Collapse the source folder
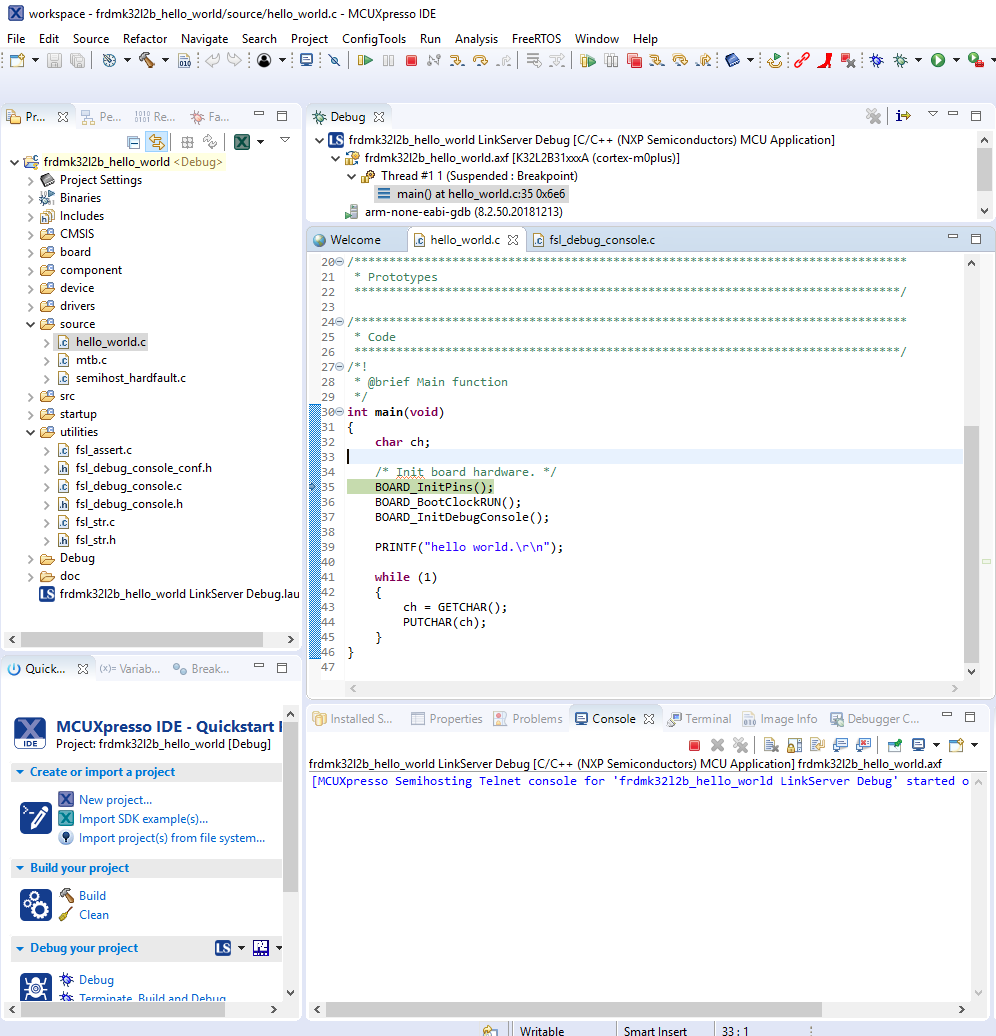 point(30,324)
